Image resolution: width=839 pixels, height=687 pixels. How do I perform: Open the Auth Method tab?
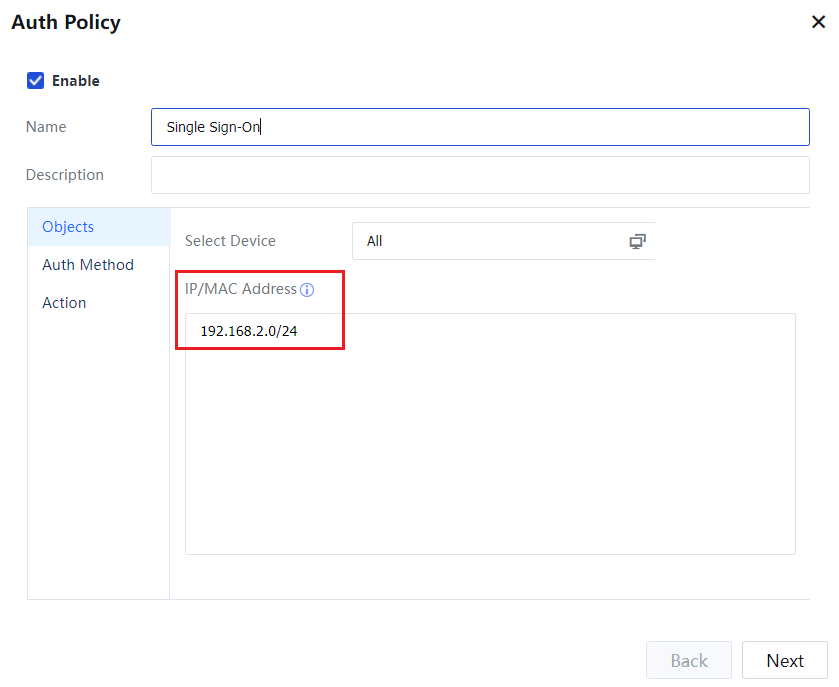[88, 265]
